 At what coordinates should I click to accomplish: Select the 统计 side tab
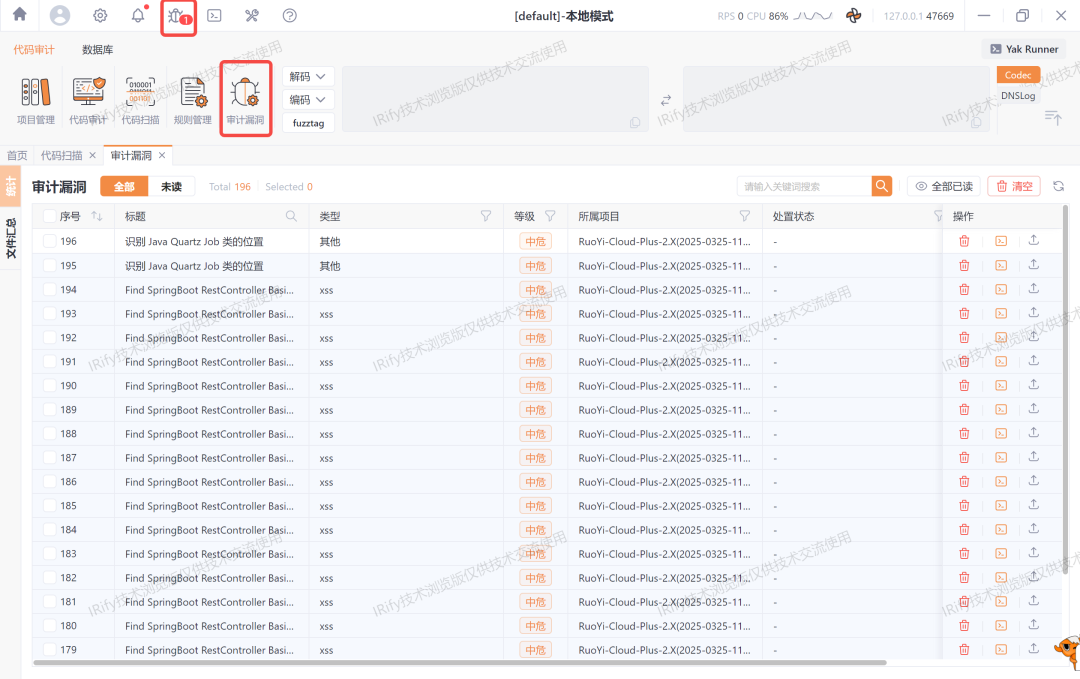[x=10, y=186]
